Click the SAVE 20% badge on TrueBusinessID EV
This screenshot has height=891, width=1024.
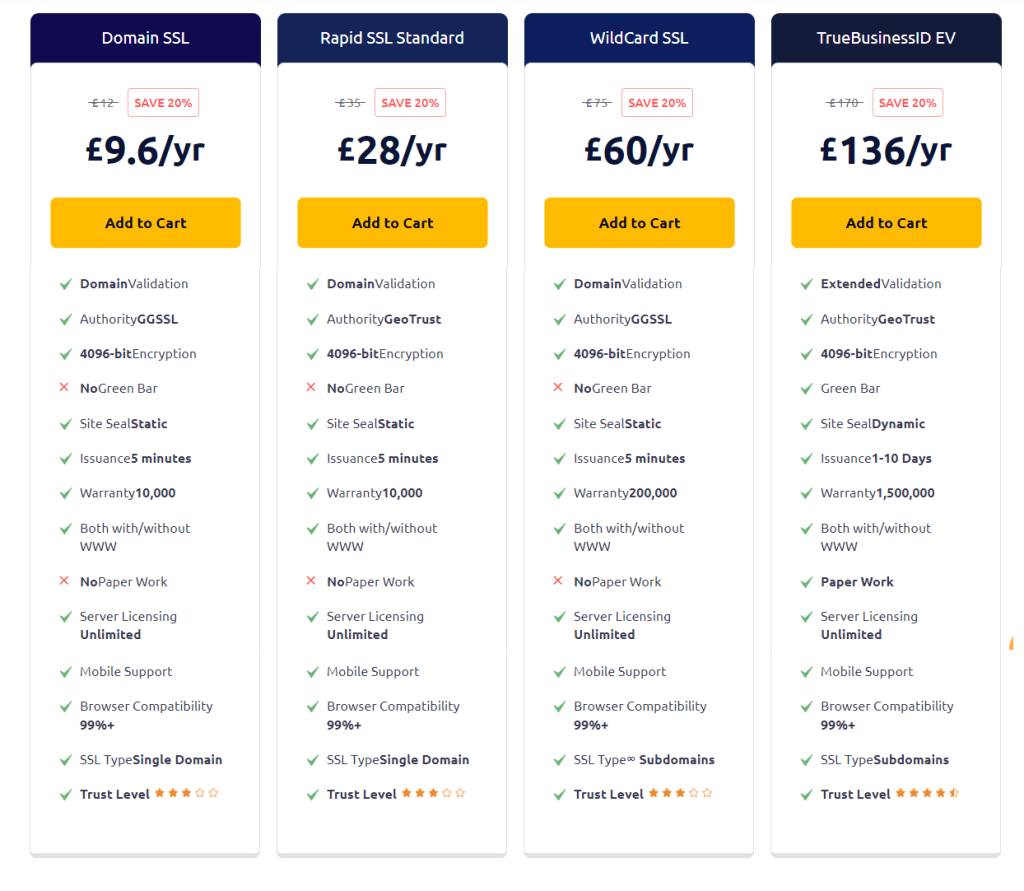(x=908, y=103)
